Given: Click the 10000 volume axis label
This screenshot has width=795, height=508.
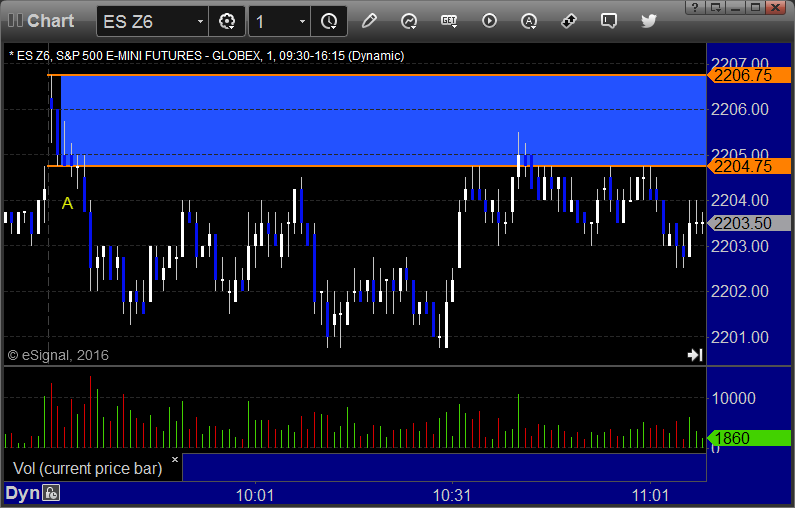Looking at the screenshot, I should (x=734, y=398).
